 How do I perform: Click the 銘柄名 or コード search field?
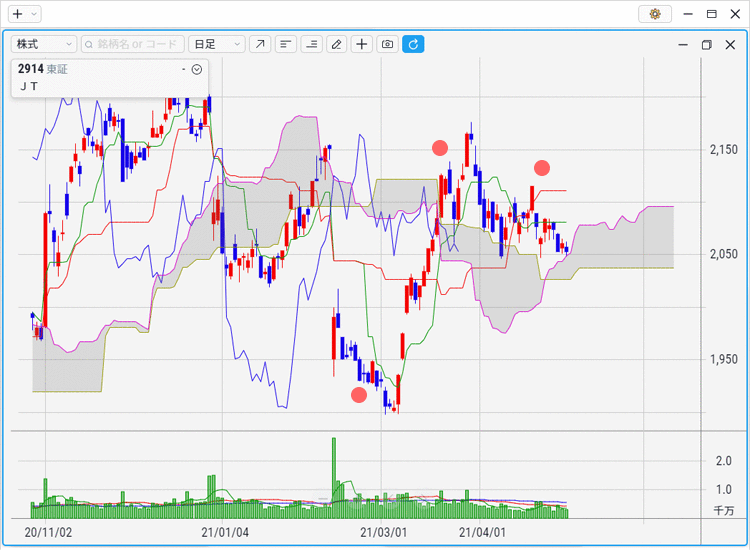(x=133, y=44)
